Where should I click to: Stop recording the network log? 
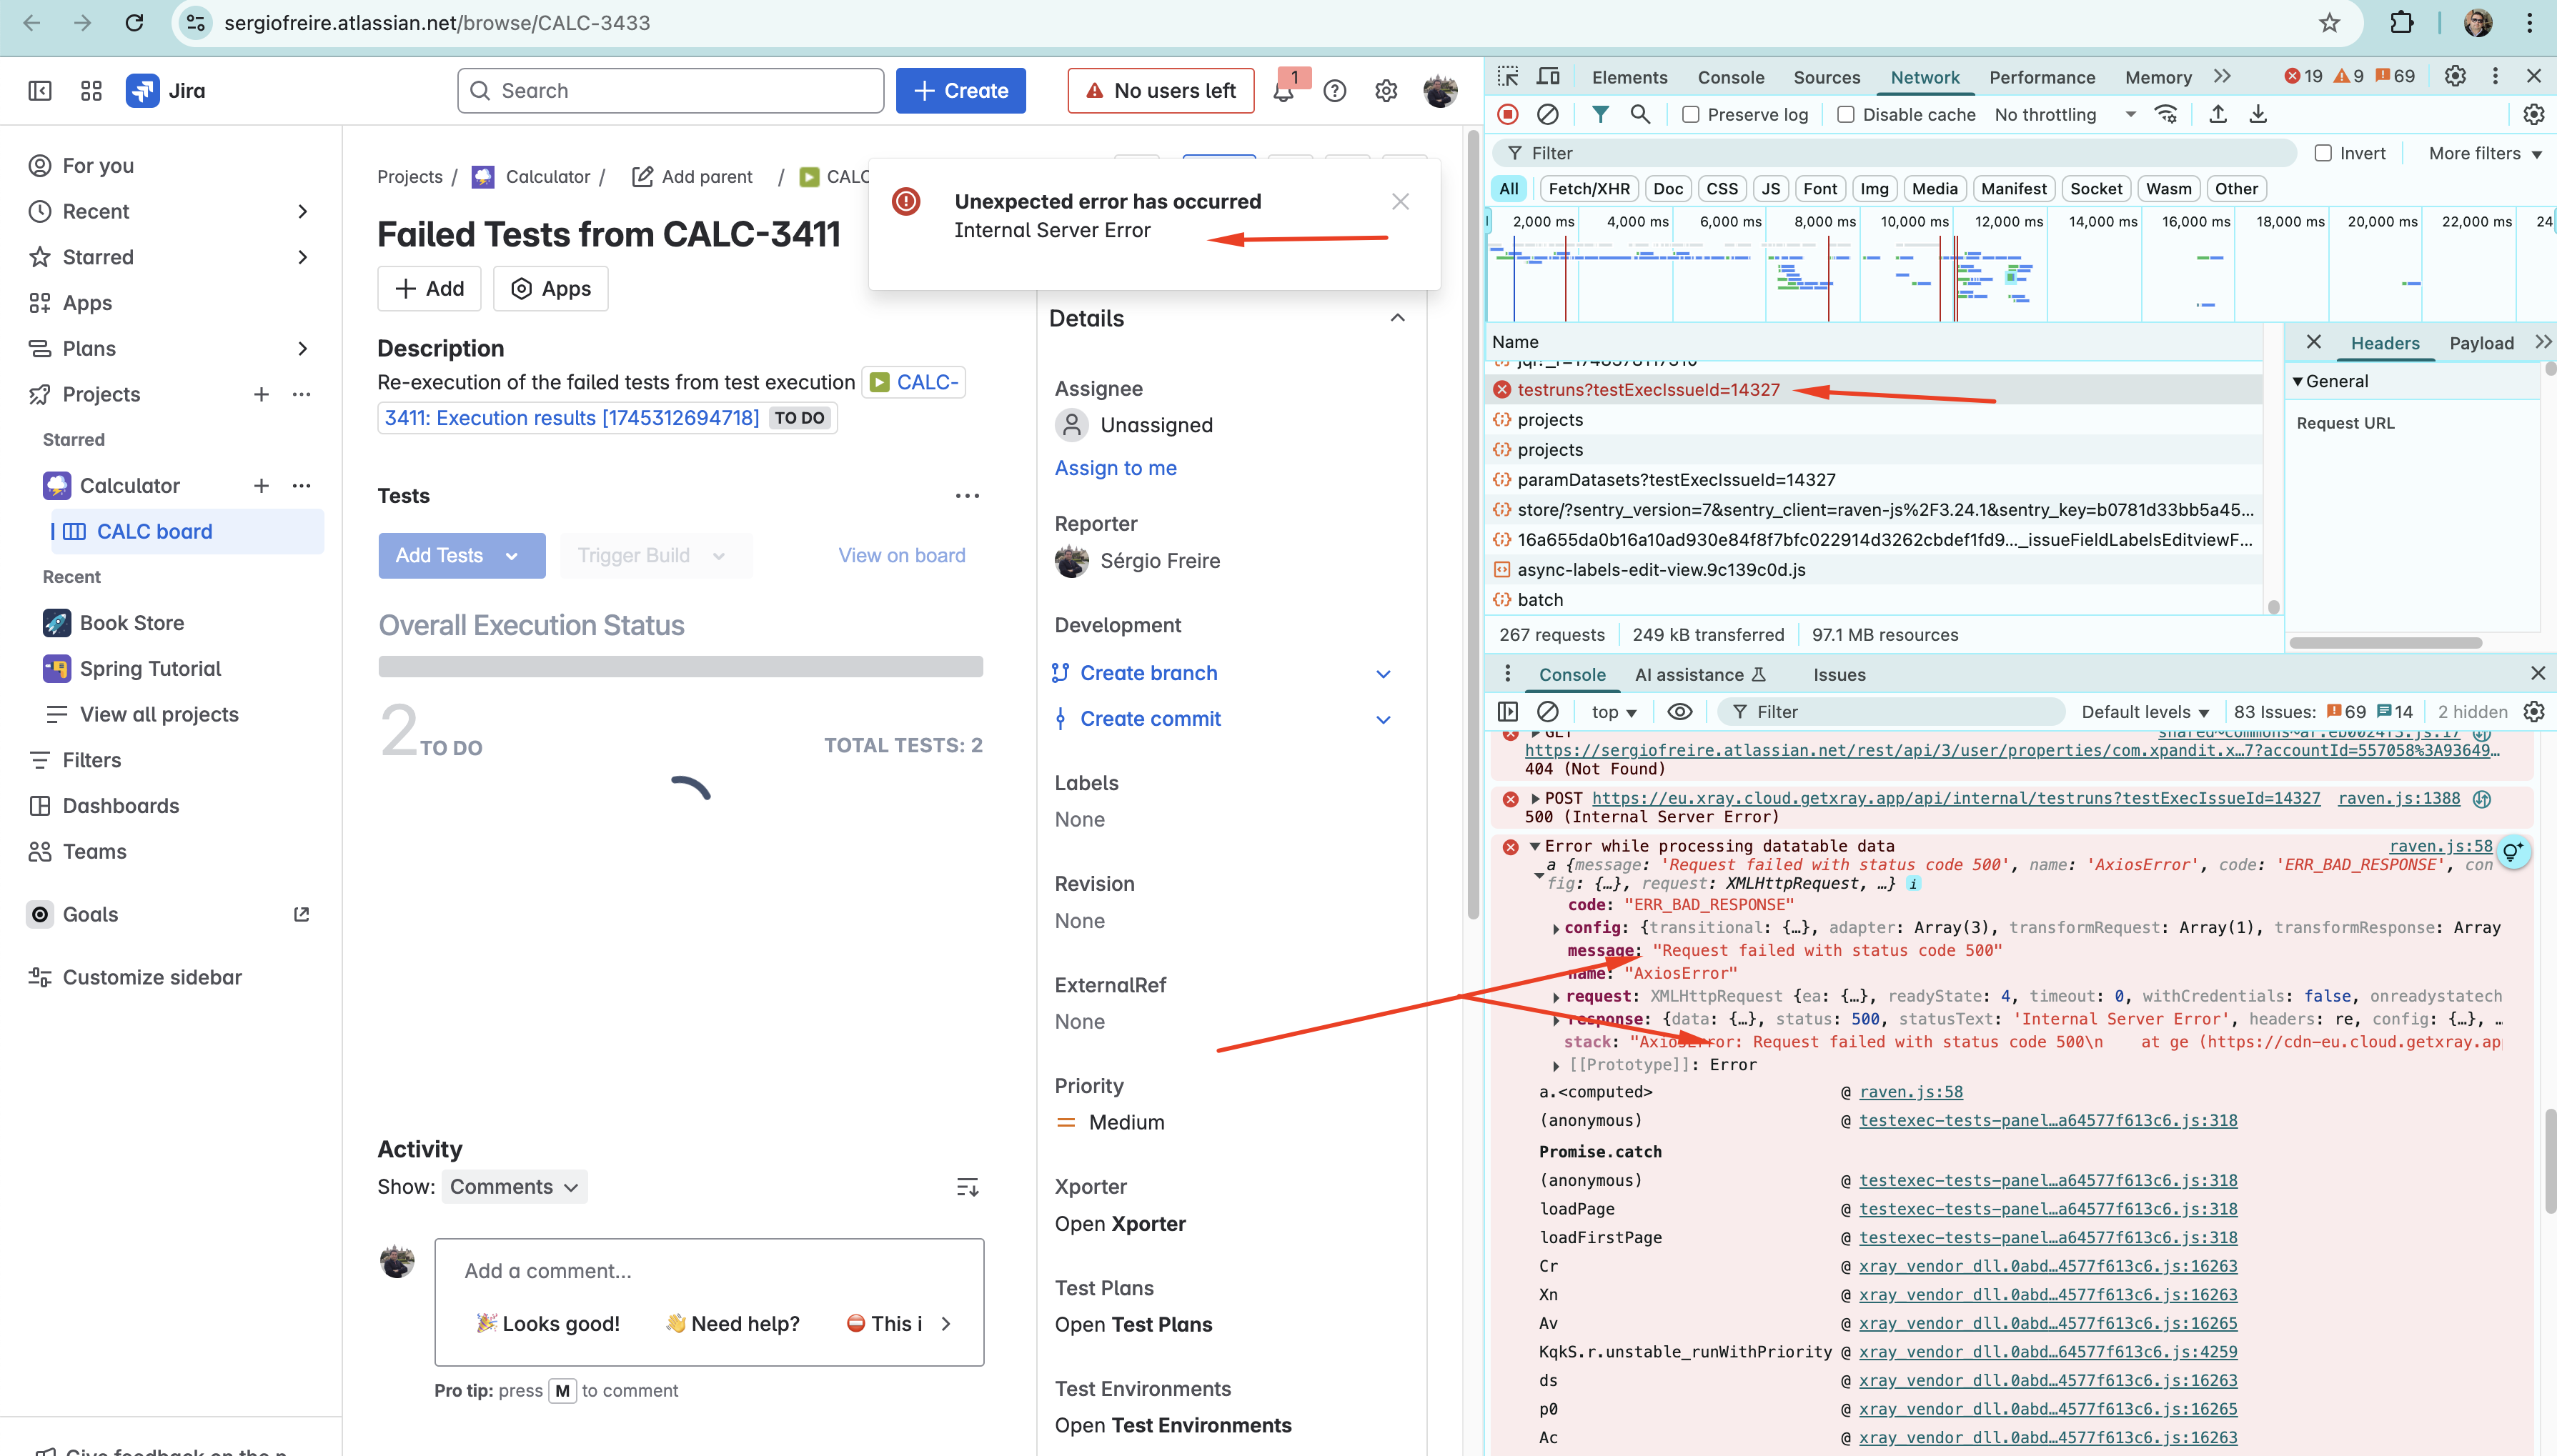pyautogui.click(x=1508, y=115)
